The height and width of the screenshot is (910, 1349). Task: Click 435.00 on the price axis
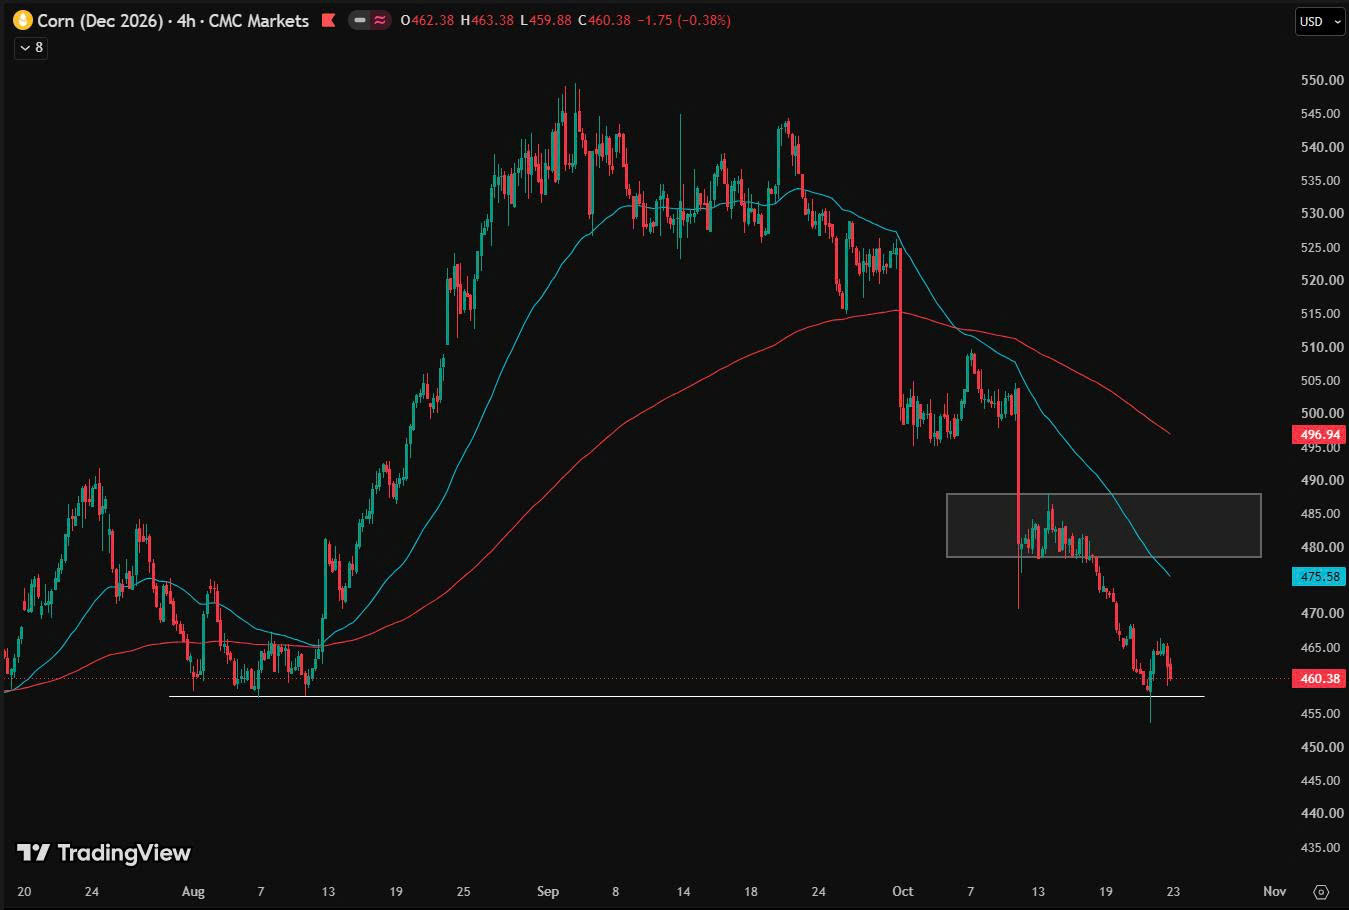1321,847
